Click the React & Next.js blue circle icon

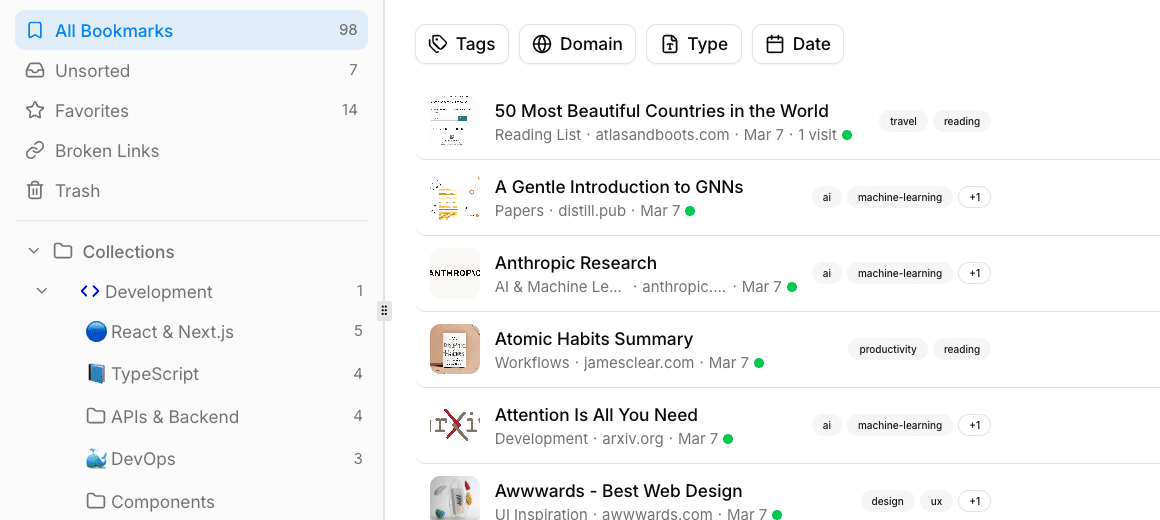[x=95, y=331]
